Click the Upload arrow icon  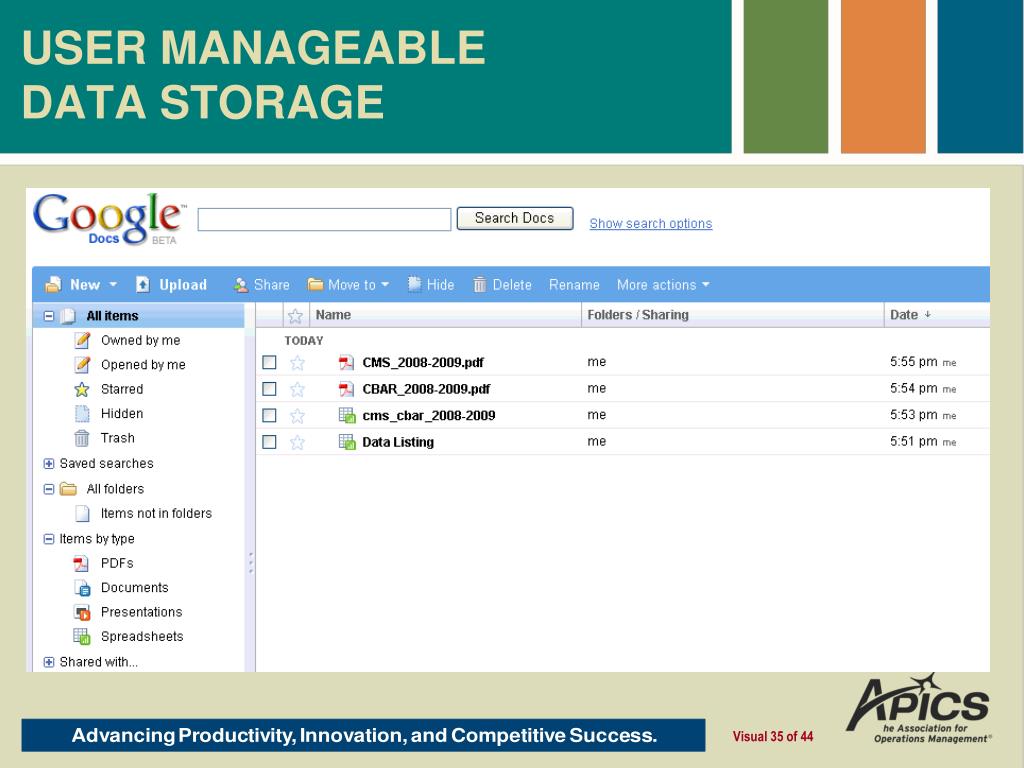coord(142,284)
